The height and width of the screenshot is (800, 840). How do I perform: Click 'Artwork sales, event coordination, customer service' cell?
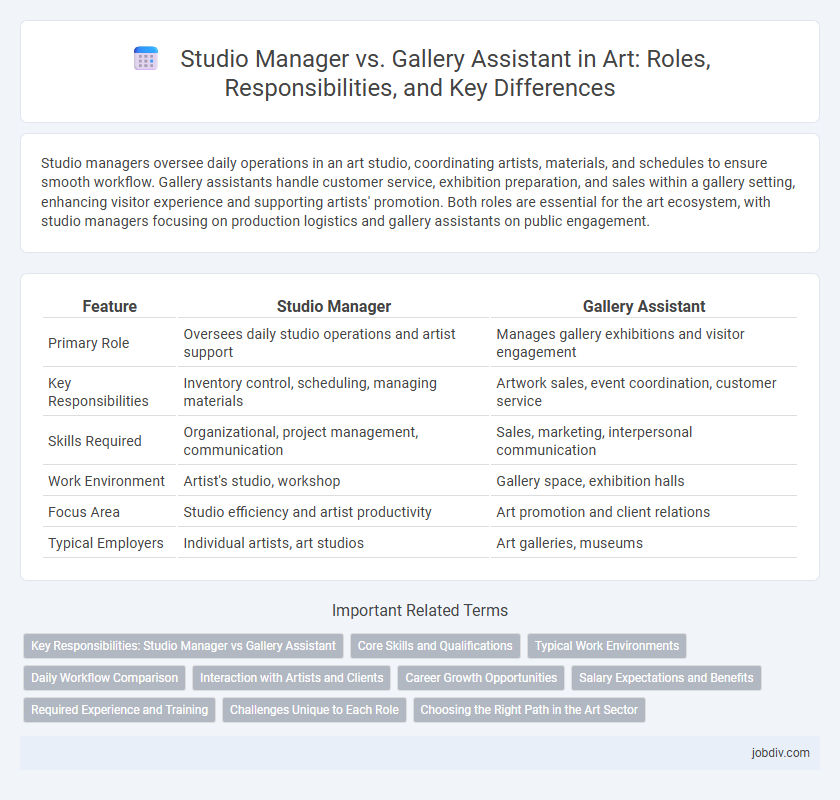point(643,392)
